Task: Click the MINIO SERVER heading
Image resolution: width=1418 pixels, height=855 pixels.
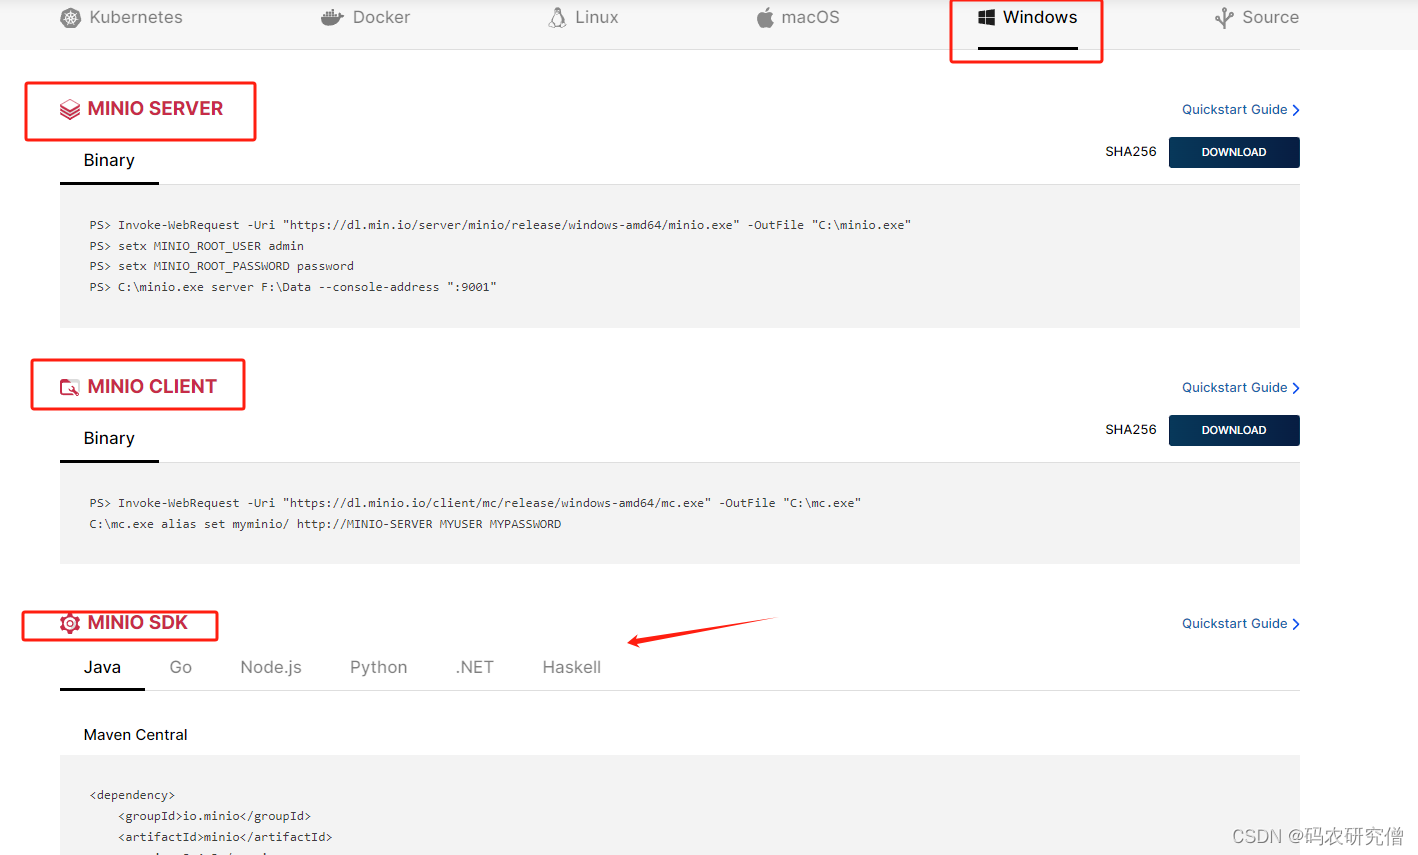Action: (x=155, y=109)
